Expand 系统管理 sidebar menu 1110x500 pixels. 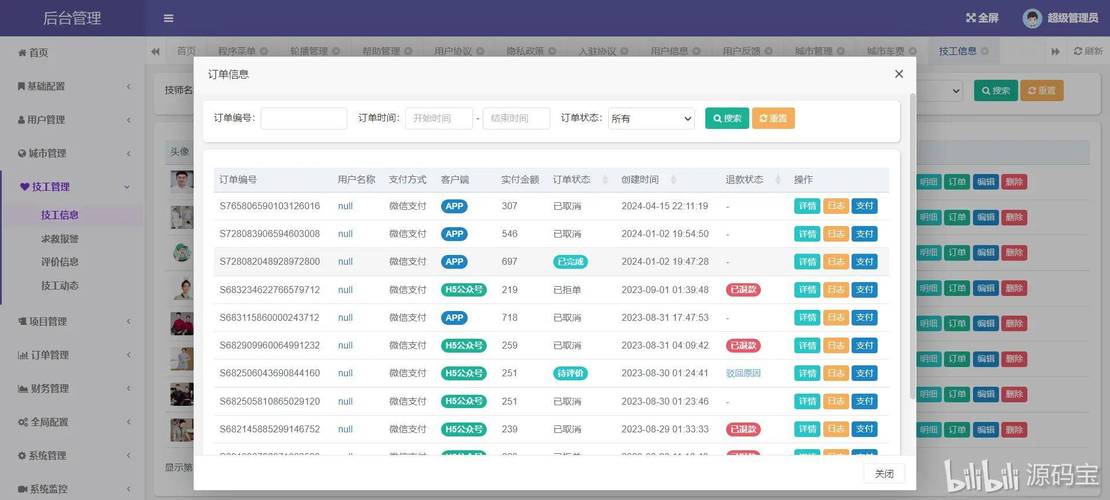(x=71, y=455)
